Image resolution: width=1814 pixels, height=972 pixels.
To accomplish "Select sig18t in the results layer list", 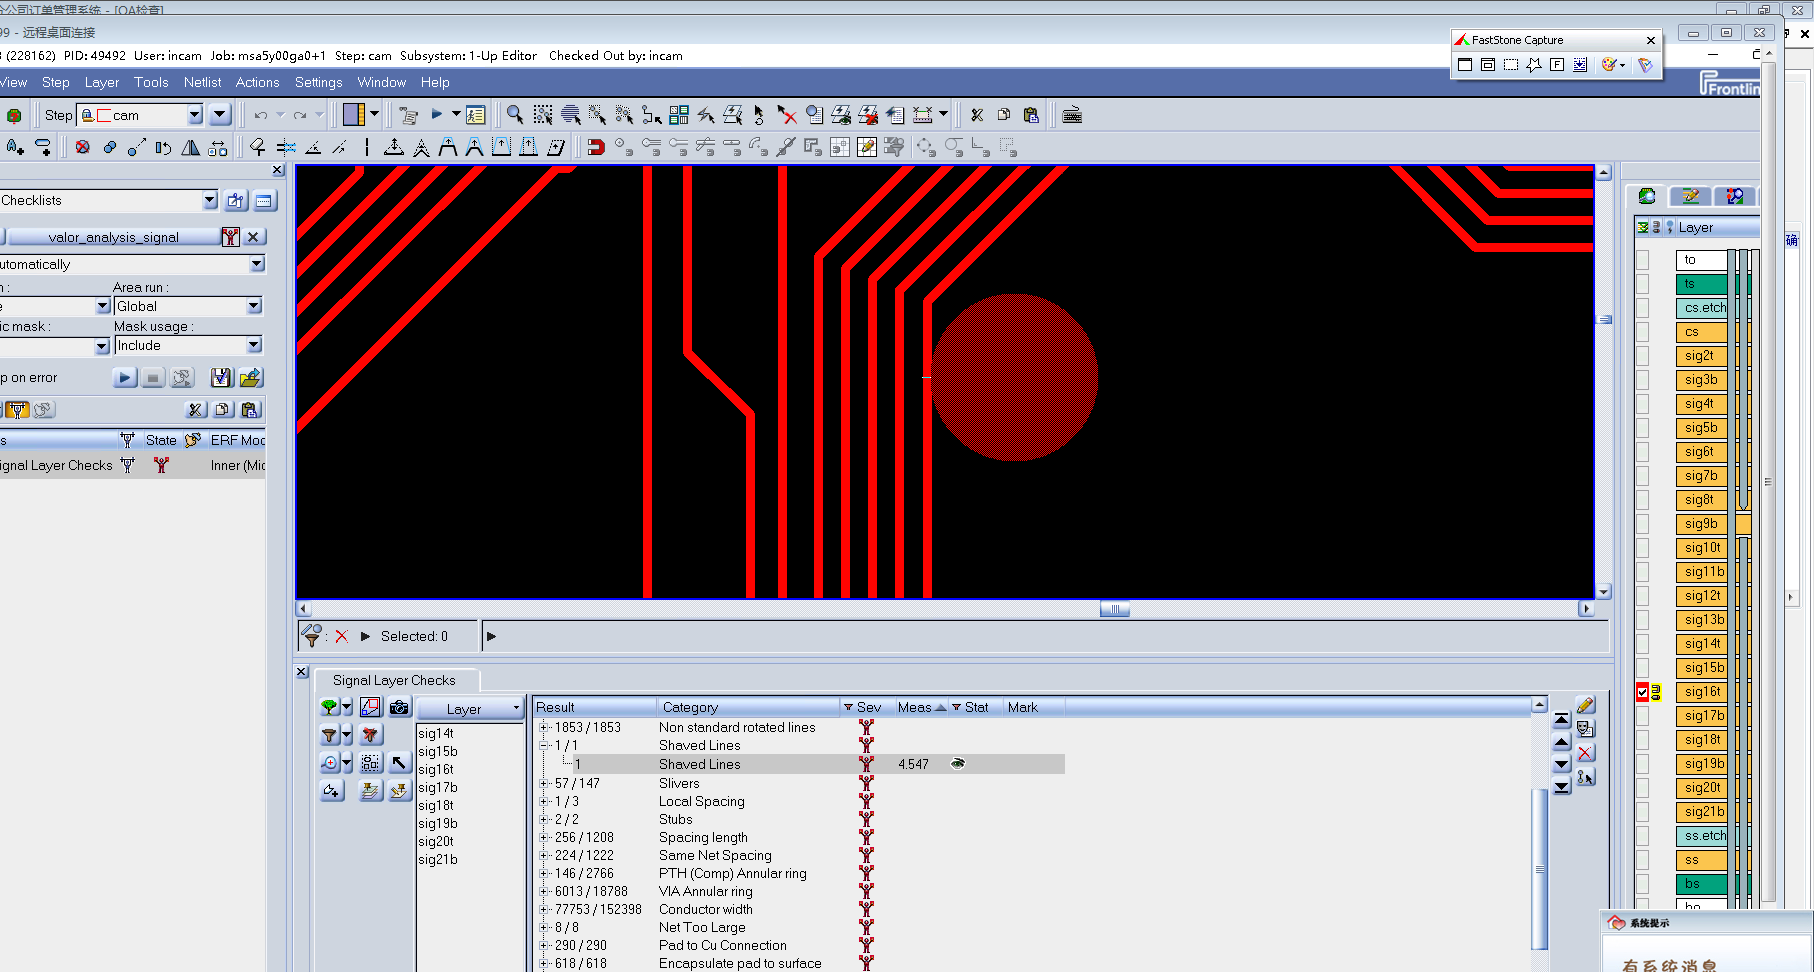I will (436, 805).
